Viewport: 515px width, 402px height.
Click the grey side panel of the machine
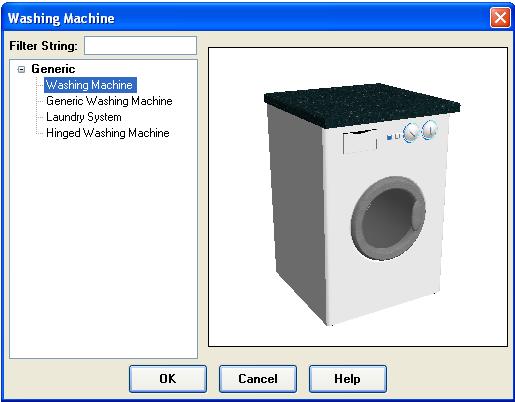pyautogui.click(x=297, y=207)
